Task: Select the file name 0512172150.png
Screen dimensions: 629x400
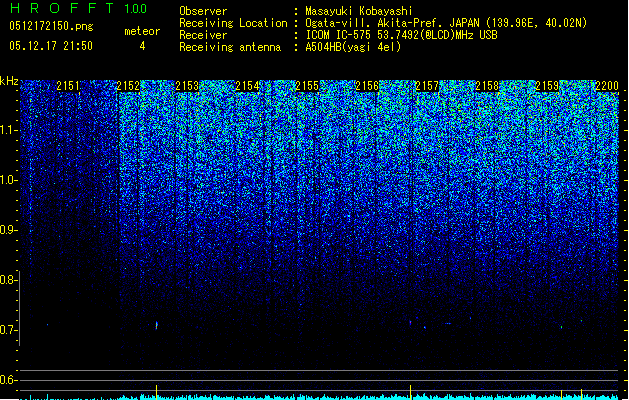Action: 51,26
